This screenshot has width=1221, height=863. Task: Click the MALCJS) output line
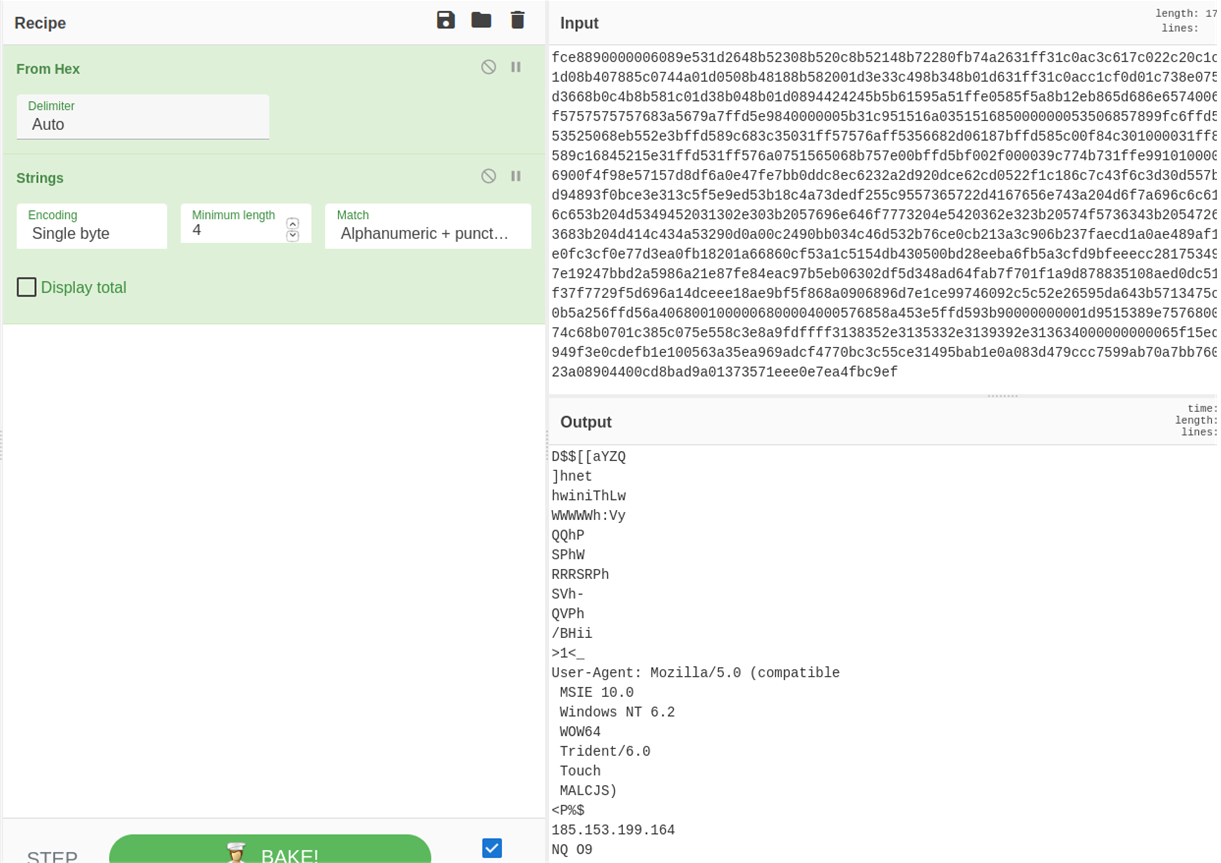coord(588,791)
